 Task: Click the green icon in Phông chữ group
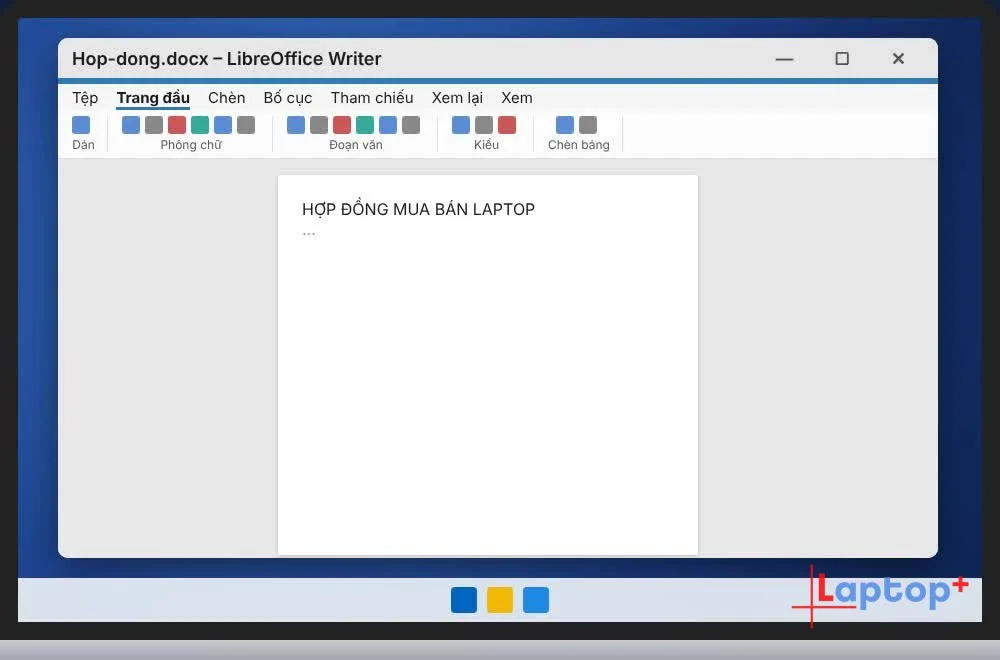200,125
